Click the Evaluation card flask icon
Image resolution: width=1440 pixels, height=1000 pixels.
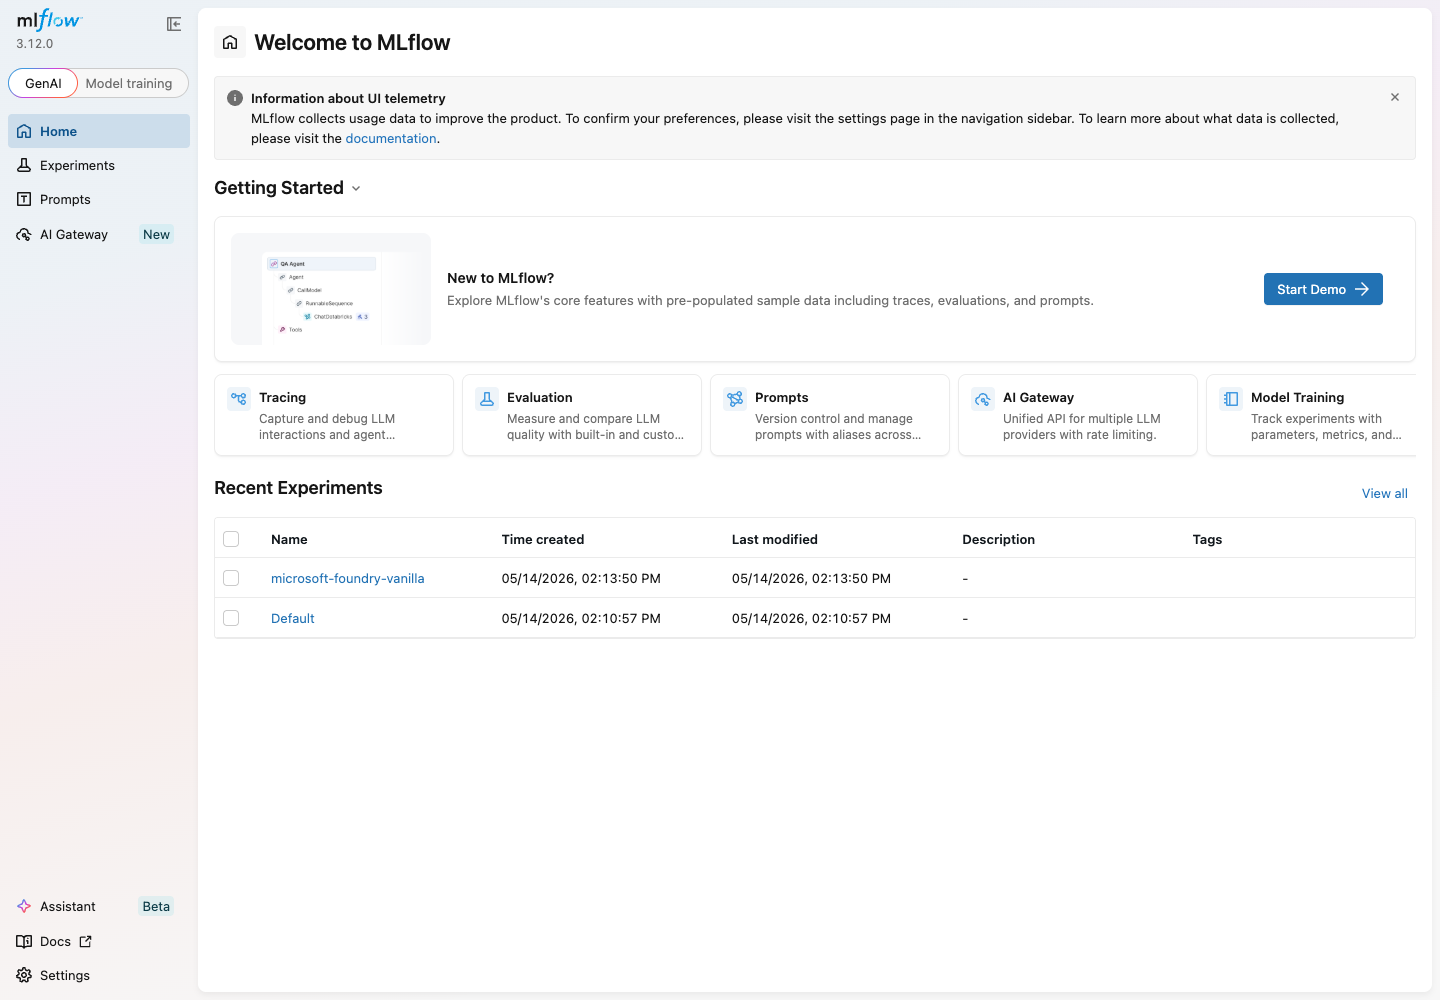click(x=487, y=399)
